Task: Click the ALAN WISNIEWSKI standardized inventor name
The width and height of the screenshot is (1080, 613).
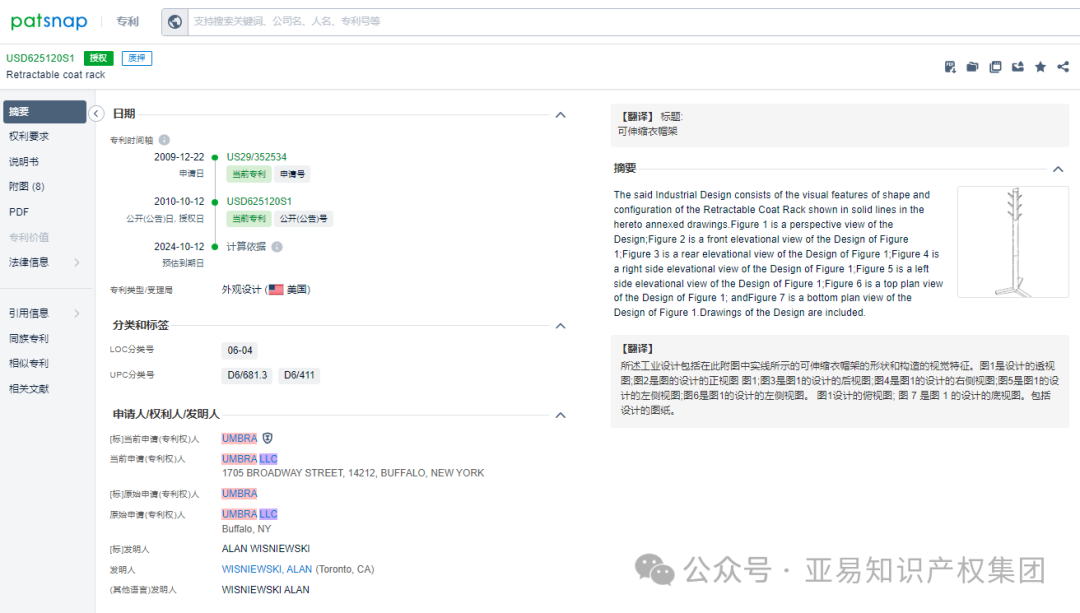Action: click(266, 548)
